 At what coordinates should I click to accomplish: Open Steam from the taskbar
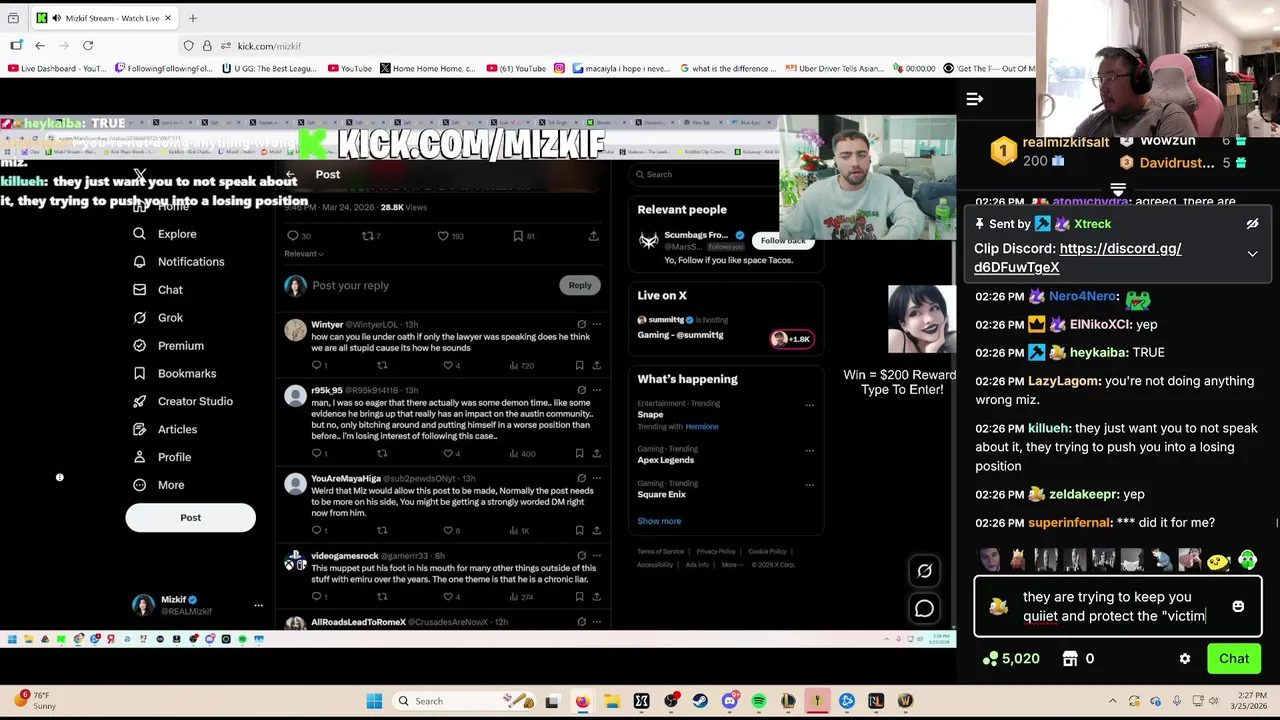700,701
